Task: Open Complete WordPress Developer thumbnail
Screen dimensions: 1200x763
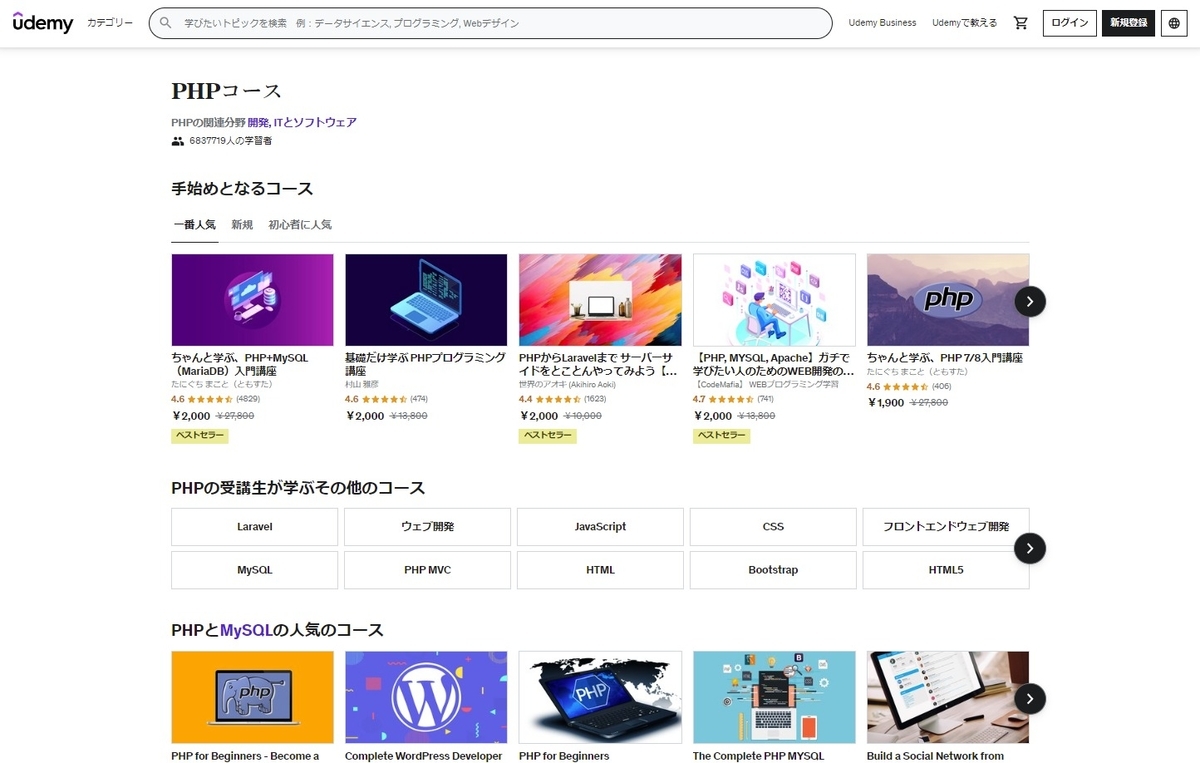Action: pyautogui.click(x=426, y=697)
